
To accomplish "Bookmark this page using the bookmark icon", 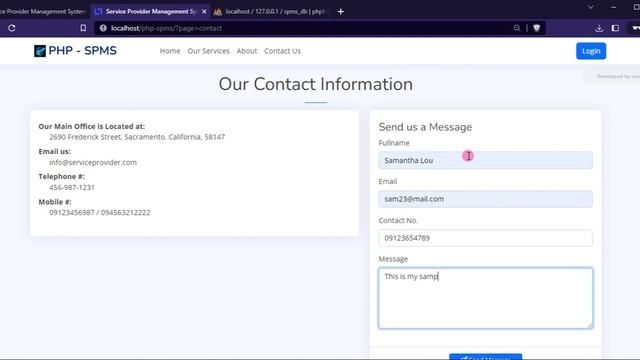I will pos(83,28).
